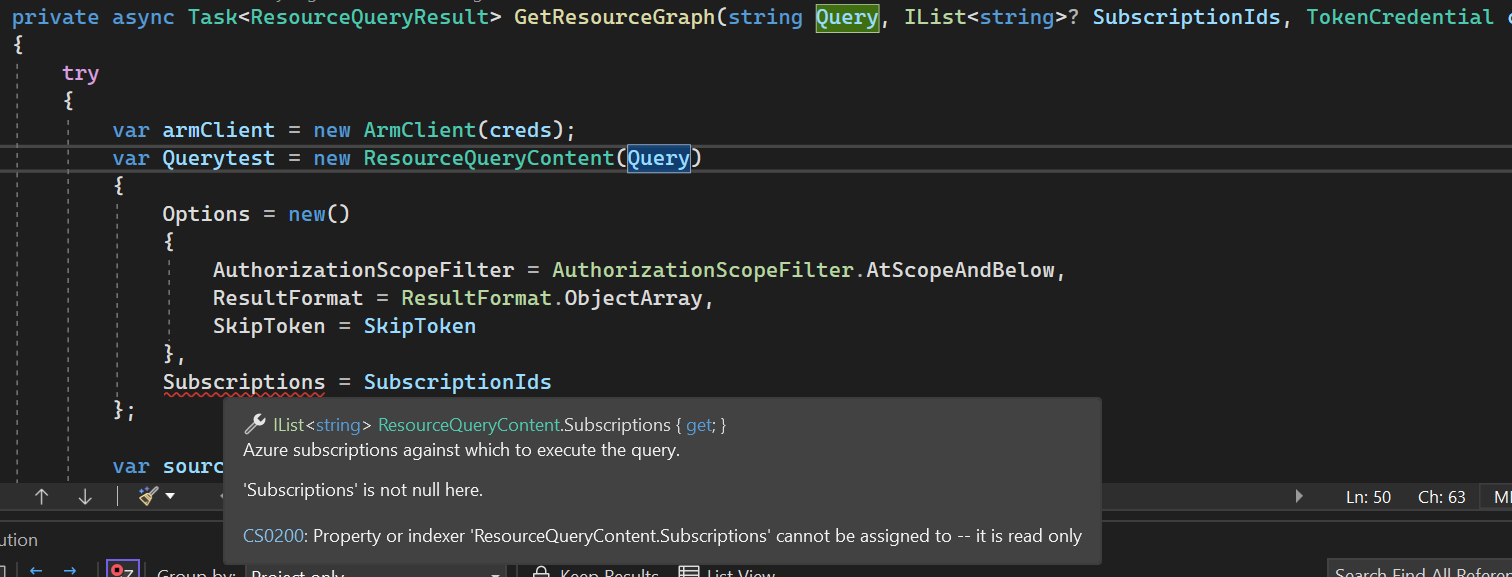Click the wrench property icon in the tooltip
The image size is (1512, 577).
(253, 423)
